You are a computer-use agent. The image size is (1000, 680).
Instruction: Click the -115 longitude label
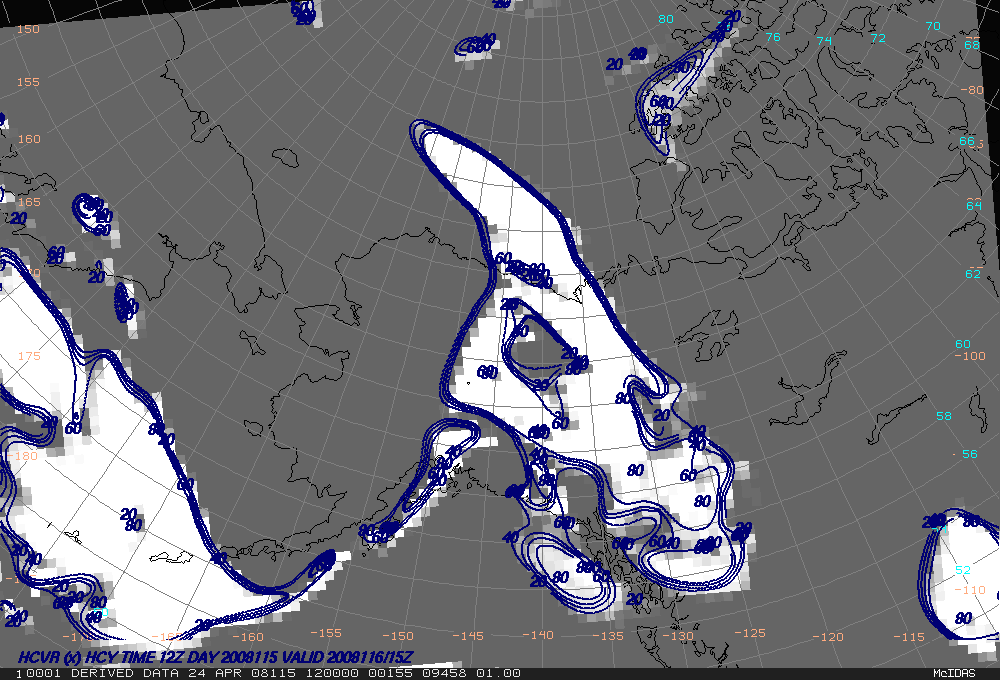(x=909, y=636)
